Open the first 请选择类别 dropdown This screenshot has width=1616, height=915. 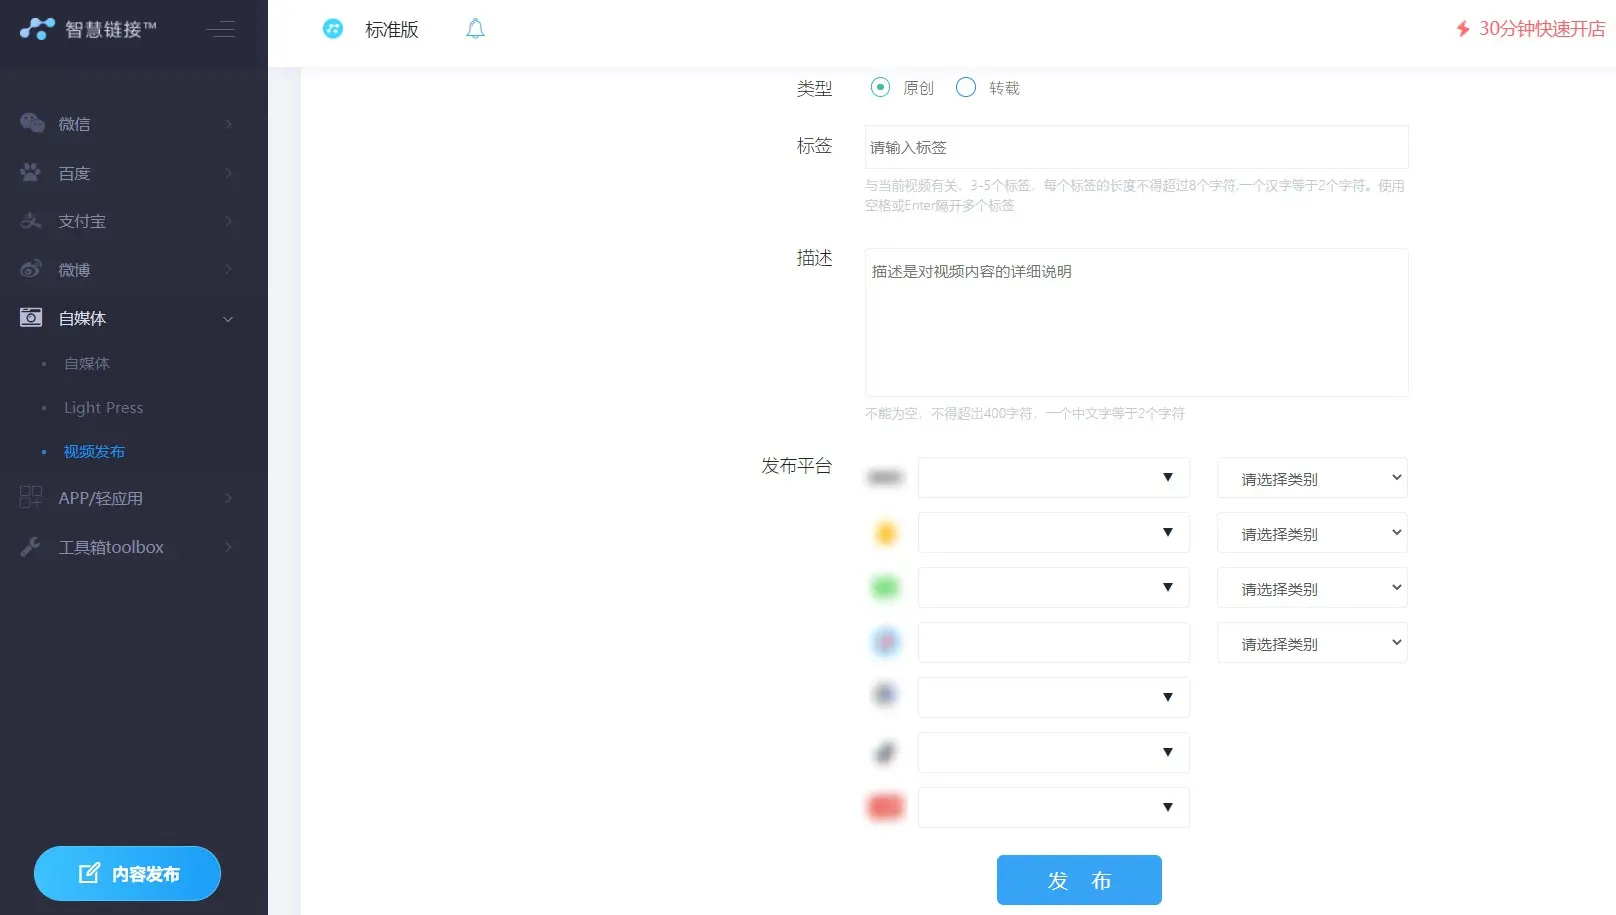[1311, 479]
